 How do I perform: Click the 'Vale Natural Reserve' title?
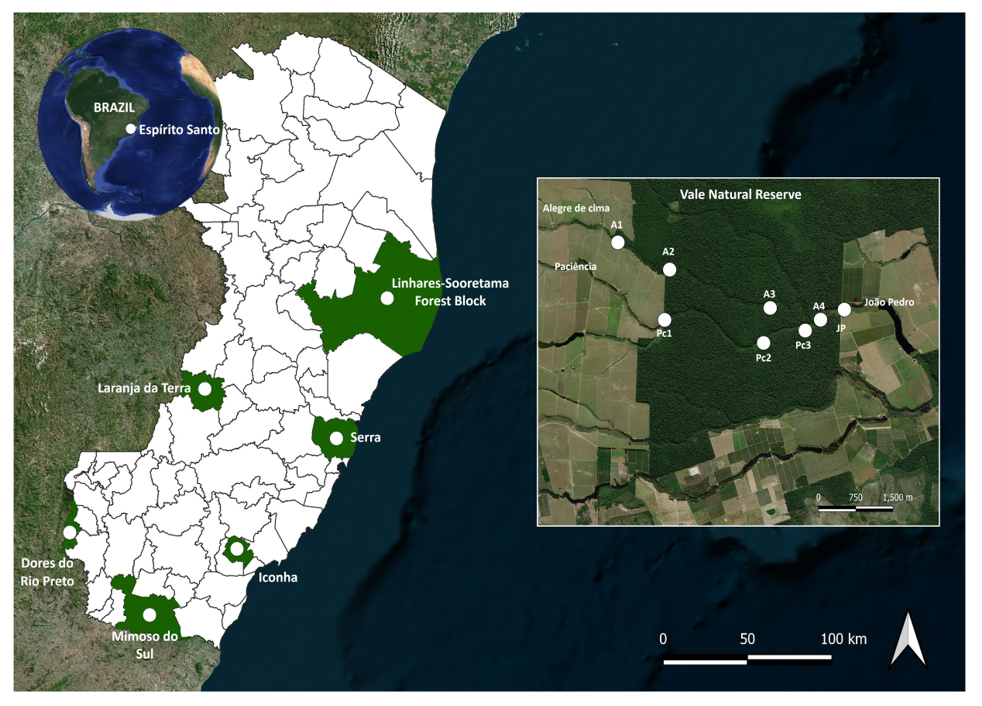pos(741,194)
